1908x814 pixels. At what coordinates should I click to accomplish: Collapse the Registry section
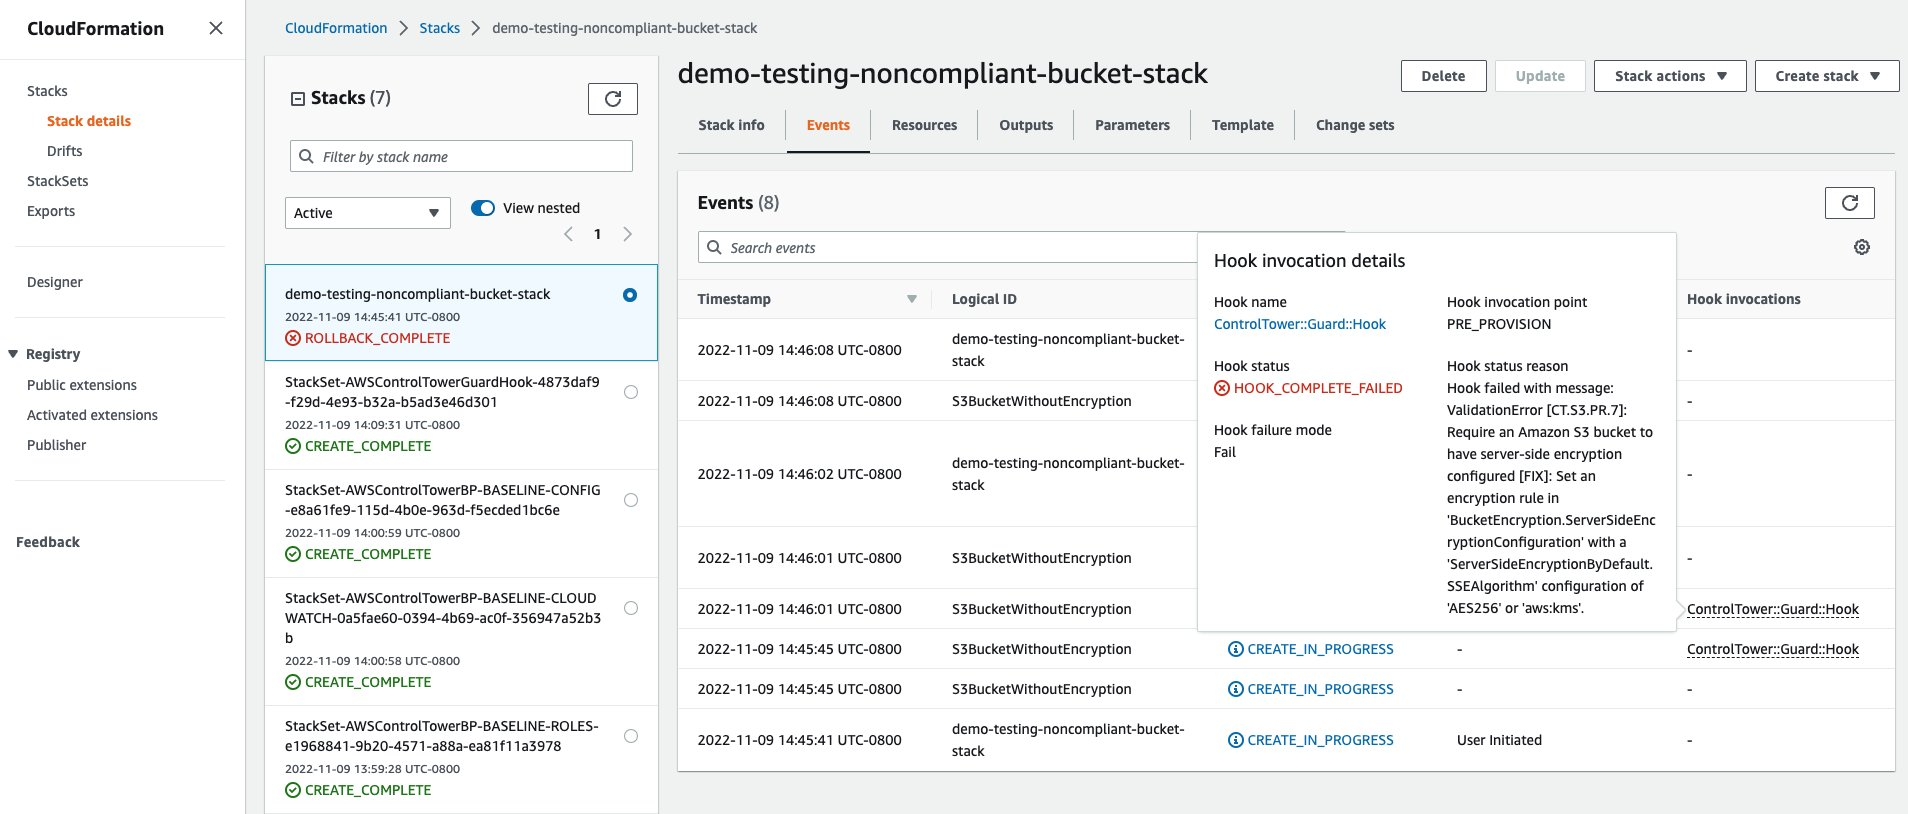click(x=13, y=354)
